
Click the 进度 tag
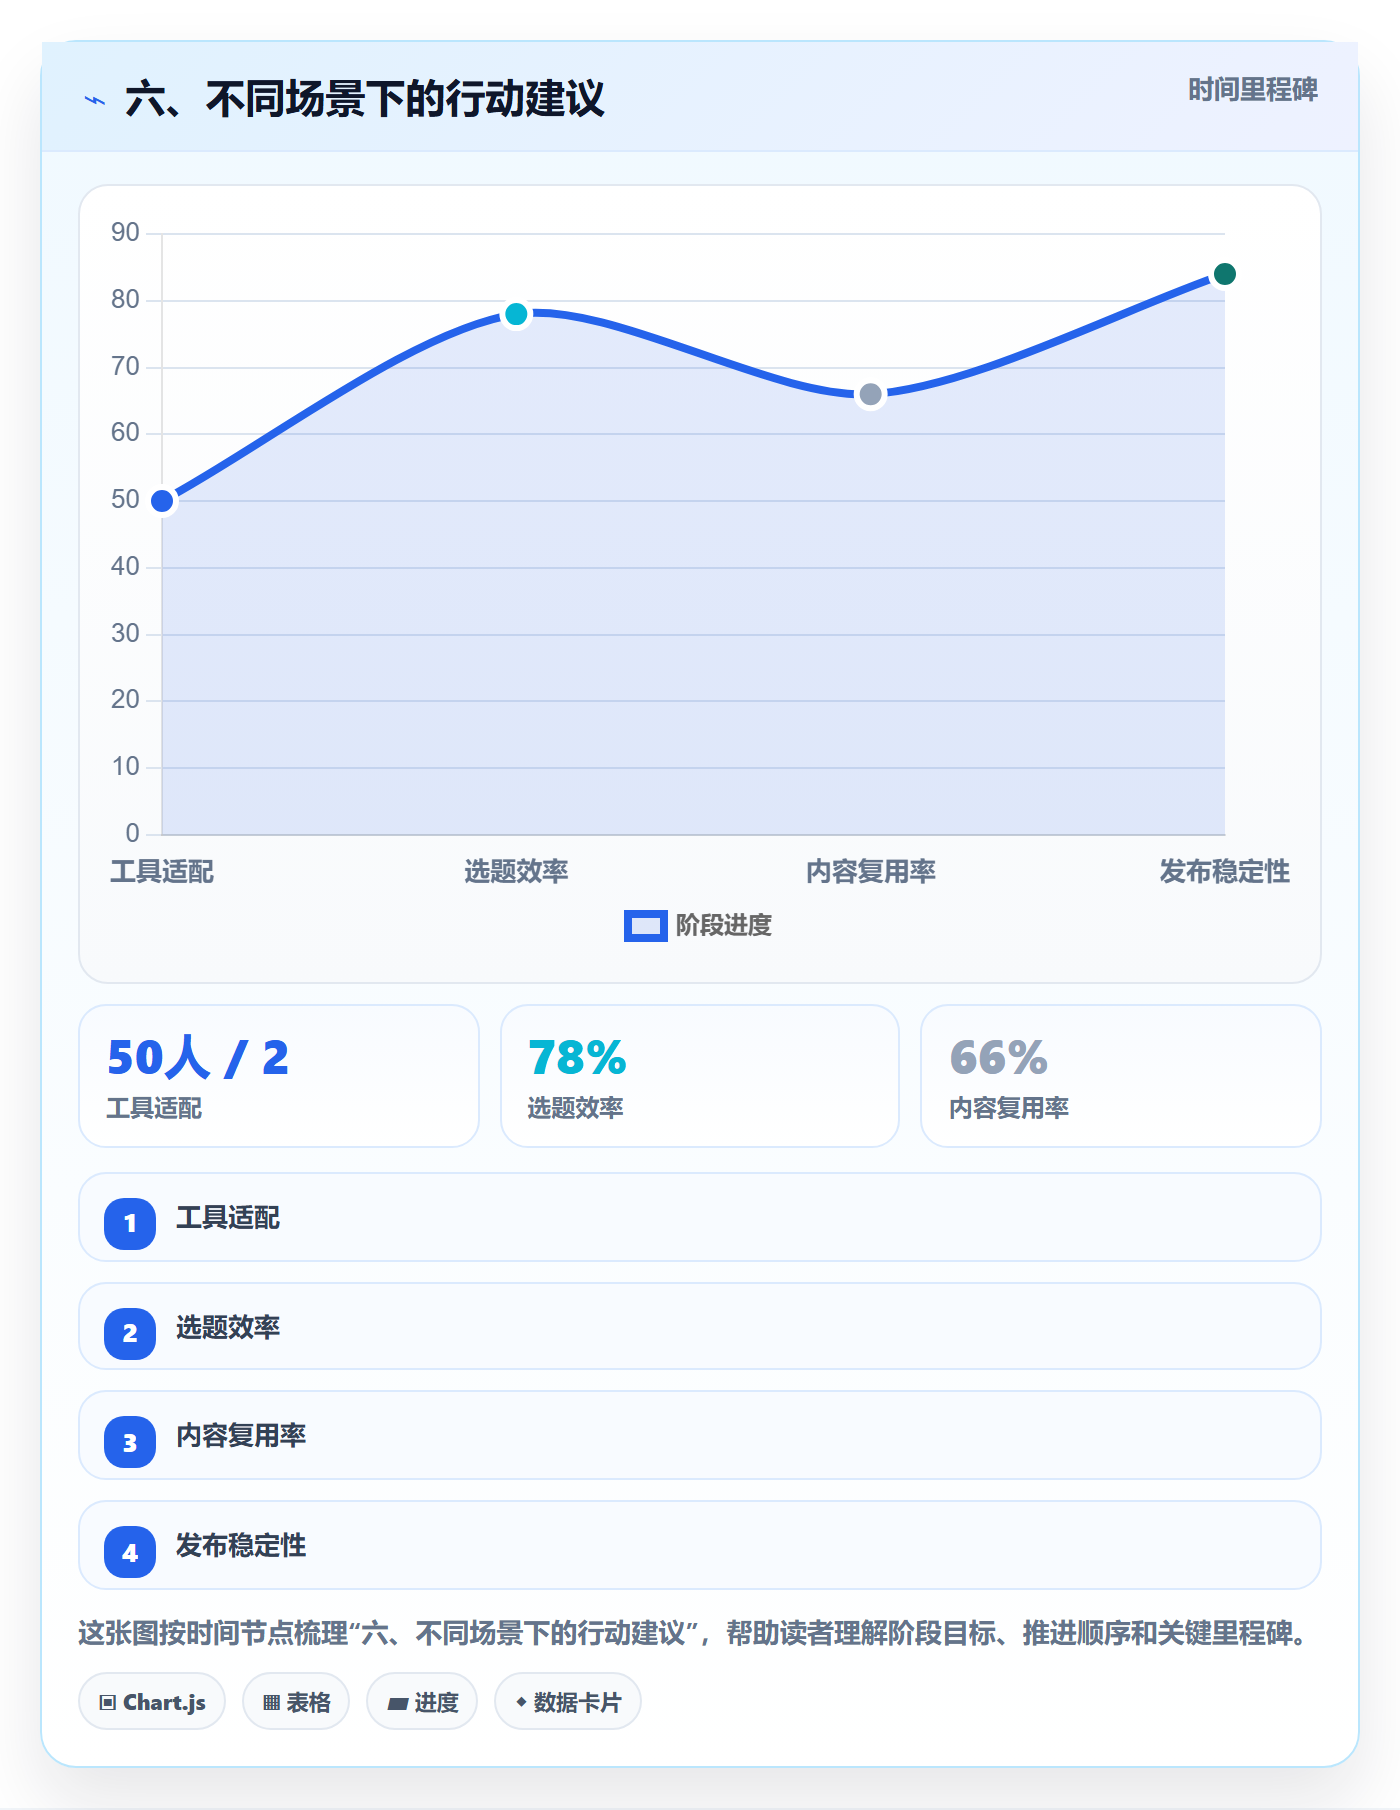point(422,1702)
